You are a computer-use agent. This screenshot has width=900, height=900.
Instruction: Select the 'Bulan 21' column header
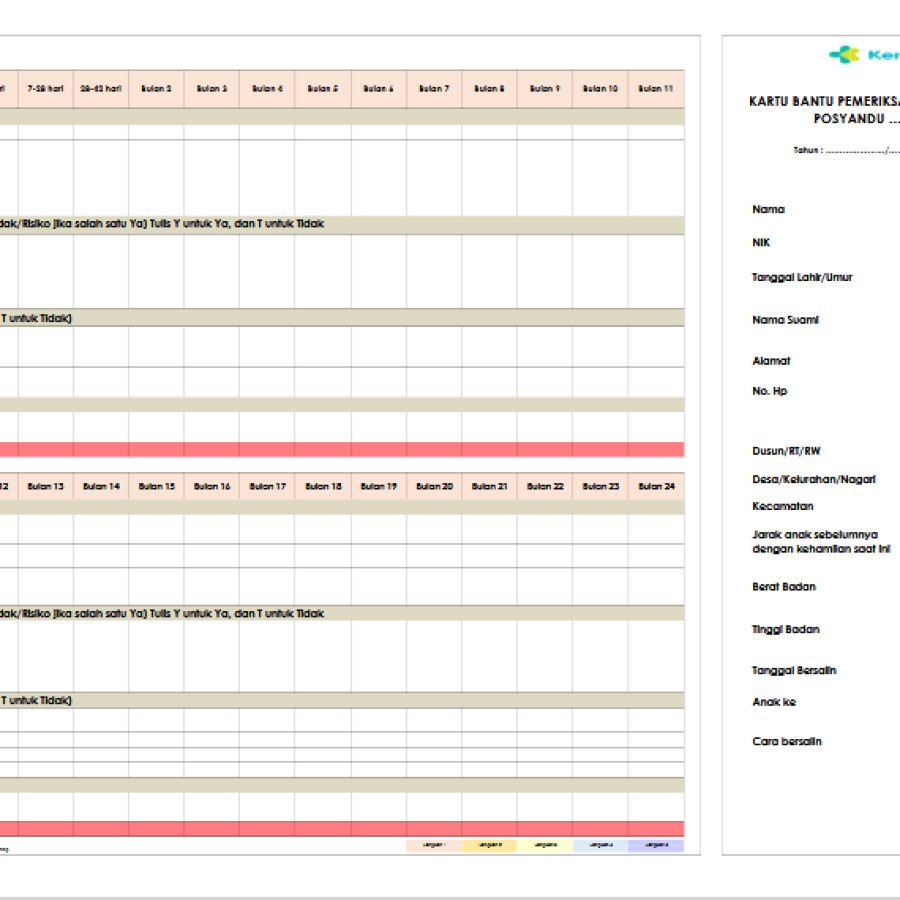490,486
